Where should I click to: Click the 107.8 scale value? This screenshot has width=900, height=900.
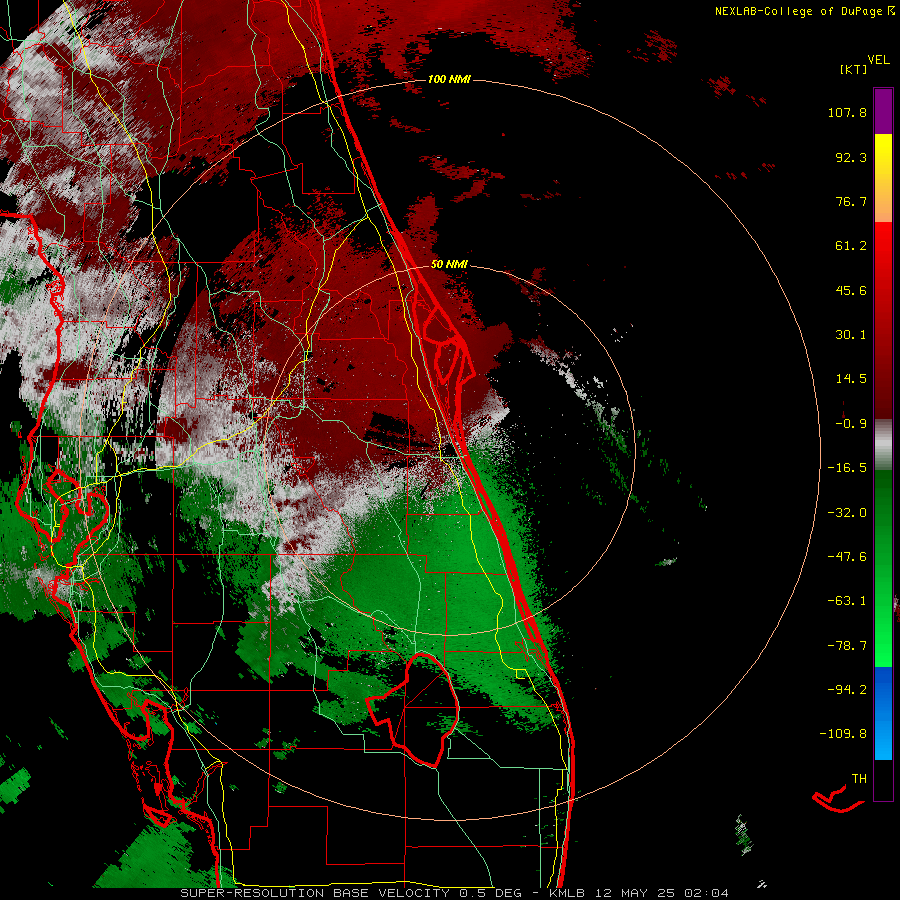click(847, 112)
